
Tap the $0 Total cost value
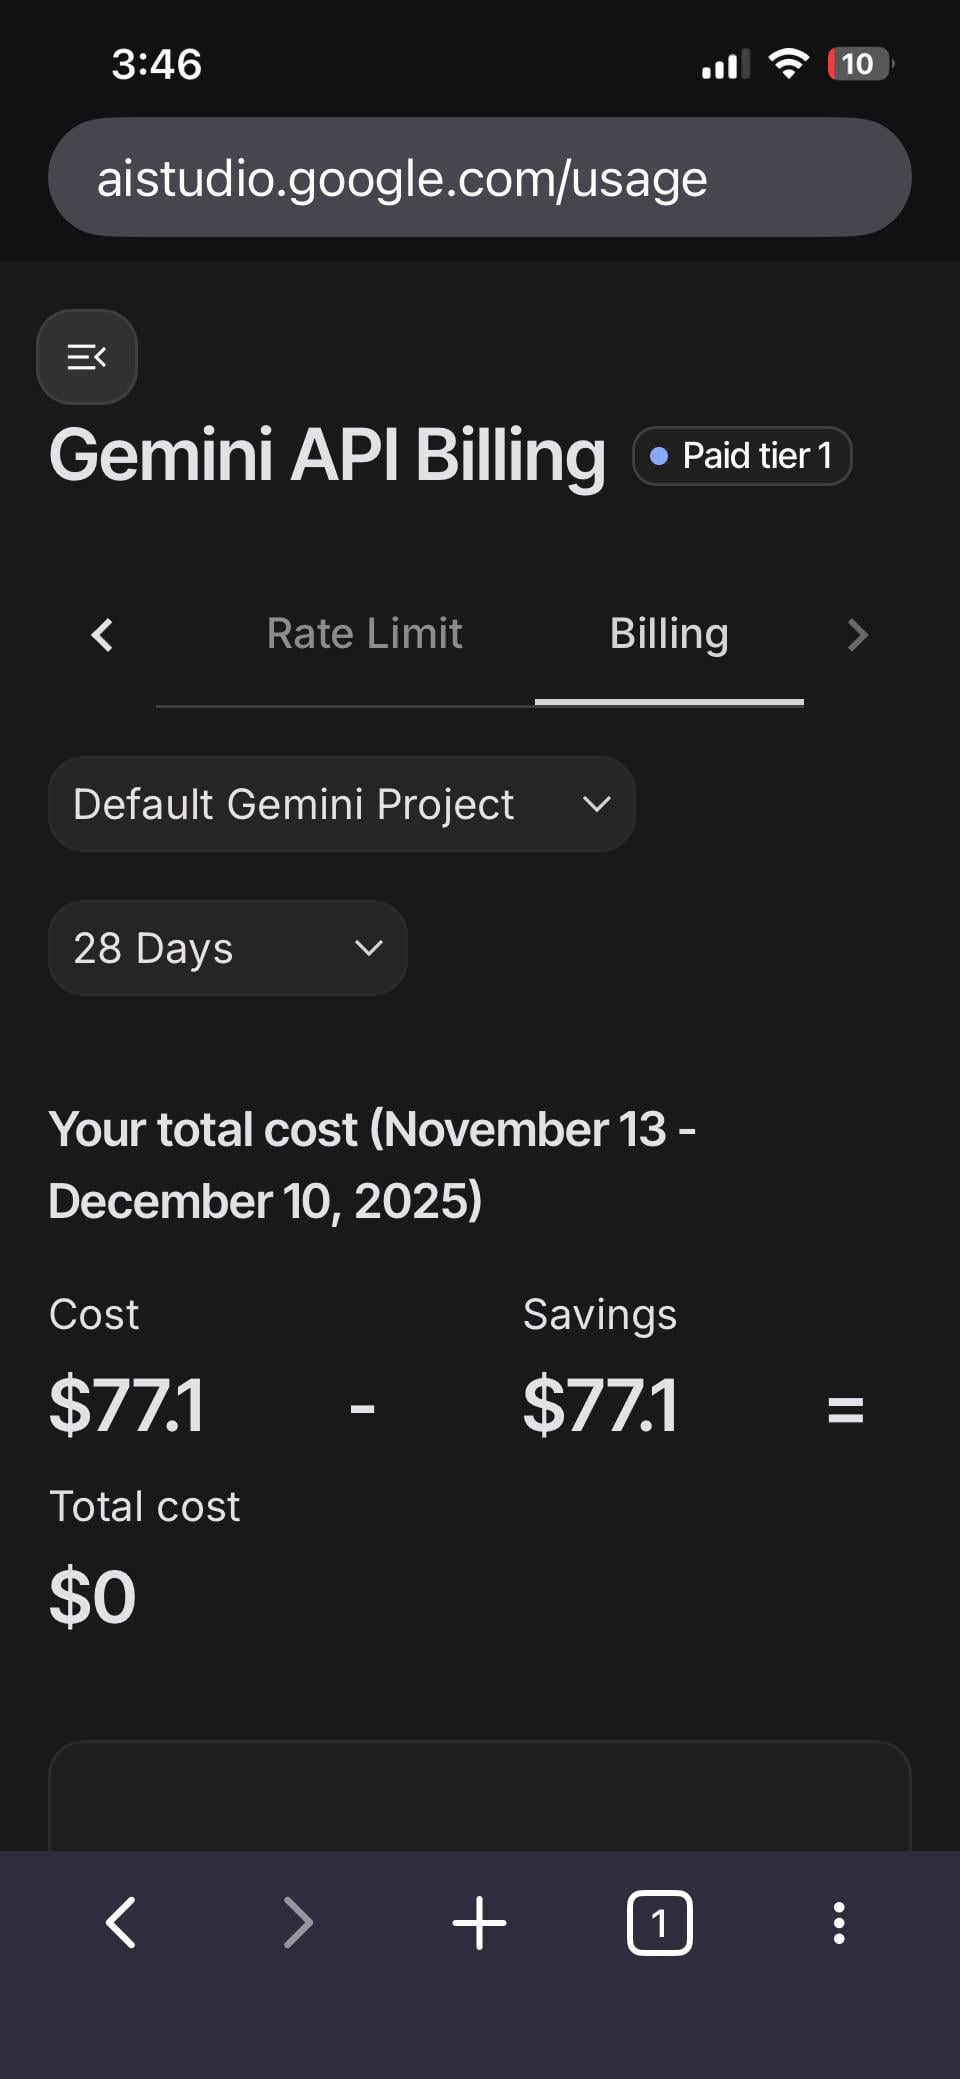[x=92, y=1597]
